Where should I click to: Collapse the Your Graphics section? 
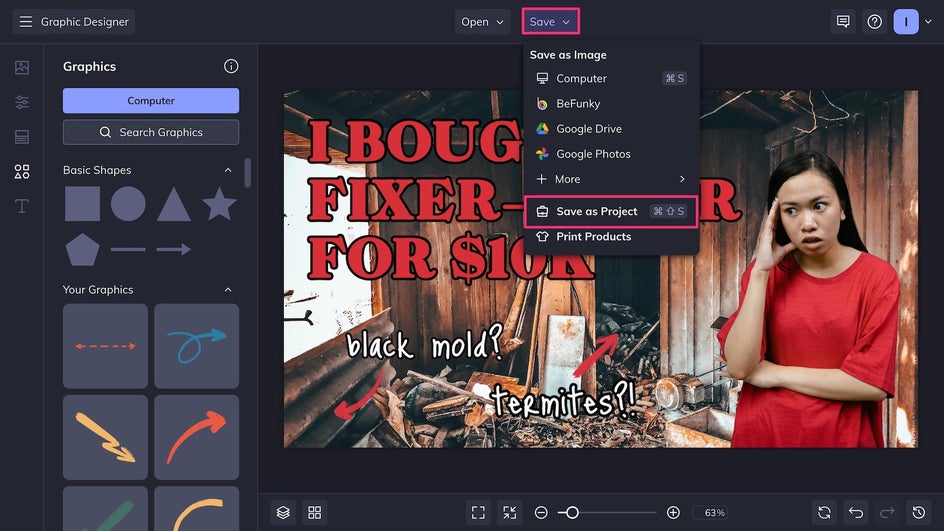(228, 290)
